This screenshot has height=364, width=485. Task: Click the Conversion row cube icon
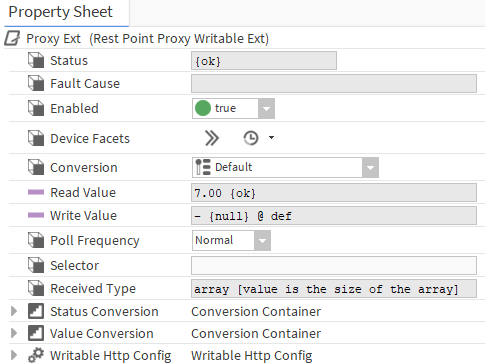36,167
